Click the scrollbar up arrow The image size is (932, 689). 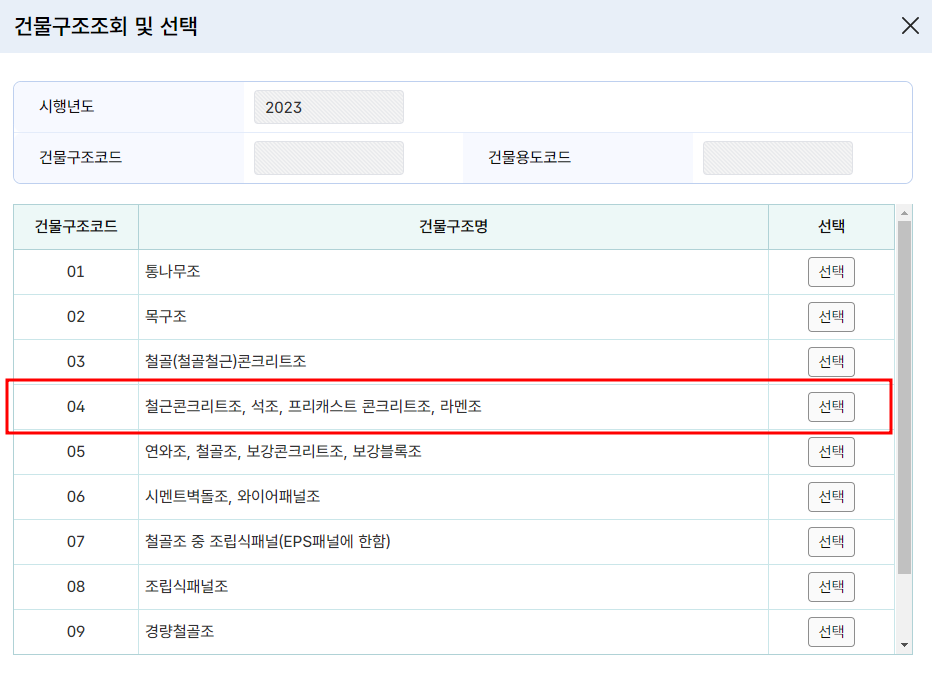click(904, 213)
